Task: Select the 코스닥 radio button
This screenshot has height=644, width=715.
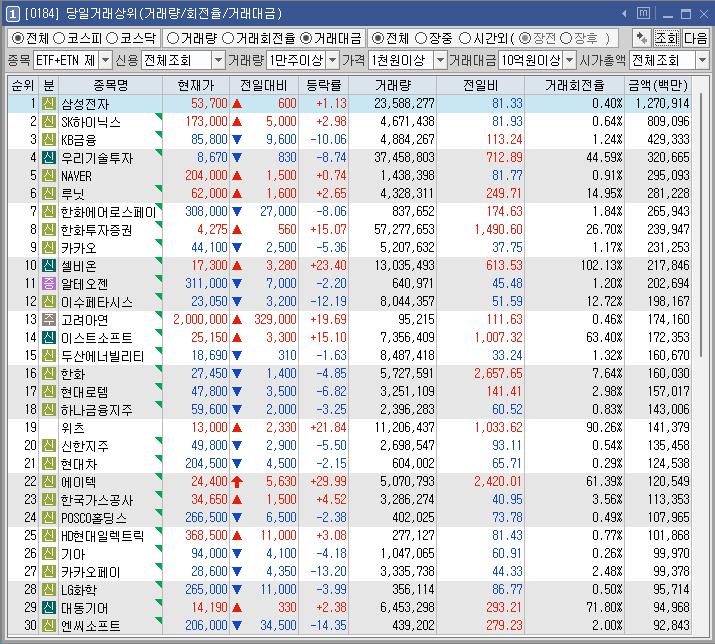Action: click(x=112, y=38)
